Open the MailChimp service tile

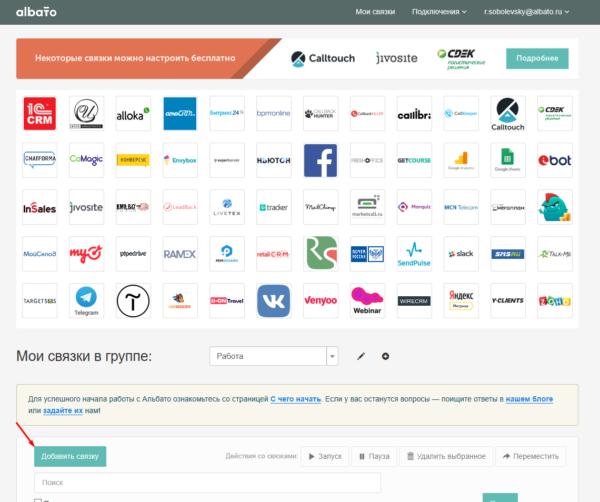click(320, 207)
